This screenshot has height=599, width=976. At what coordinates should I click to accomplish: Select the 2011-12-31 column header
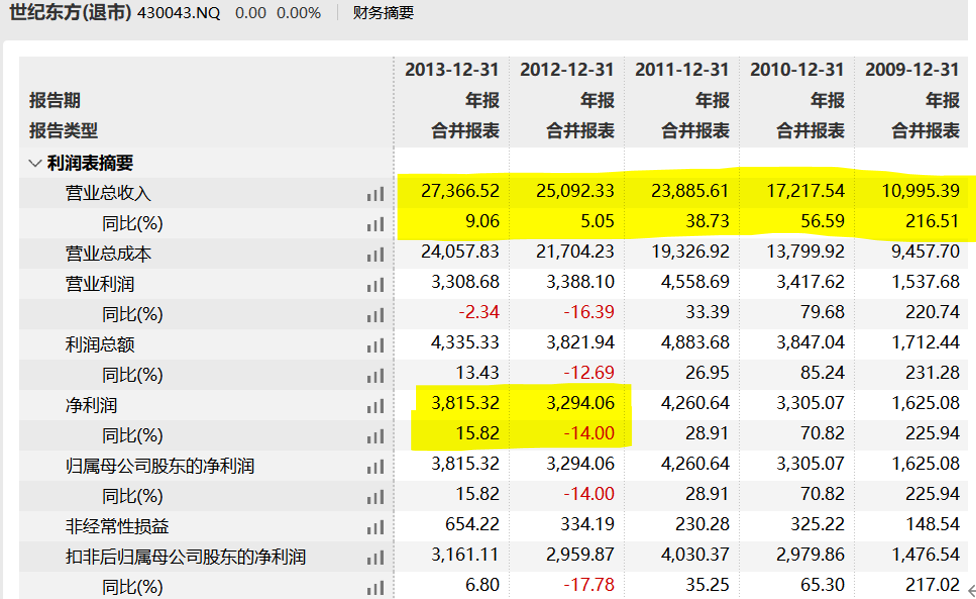[x=682, y=69]
